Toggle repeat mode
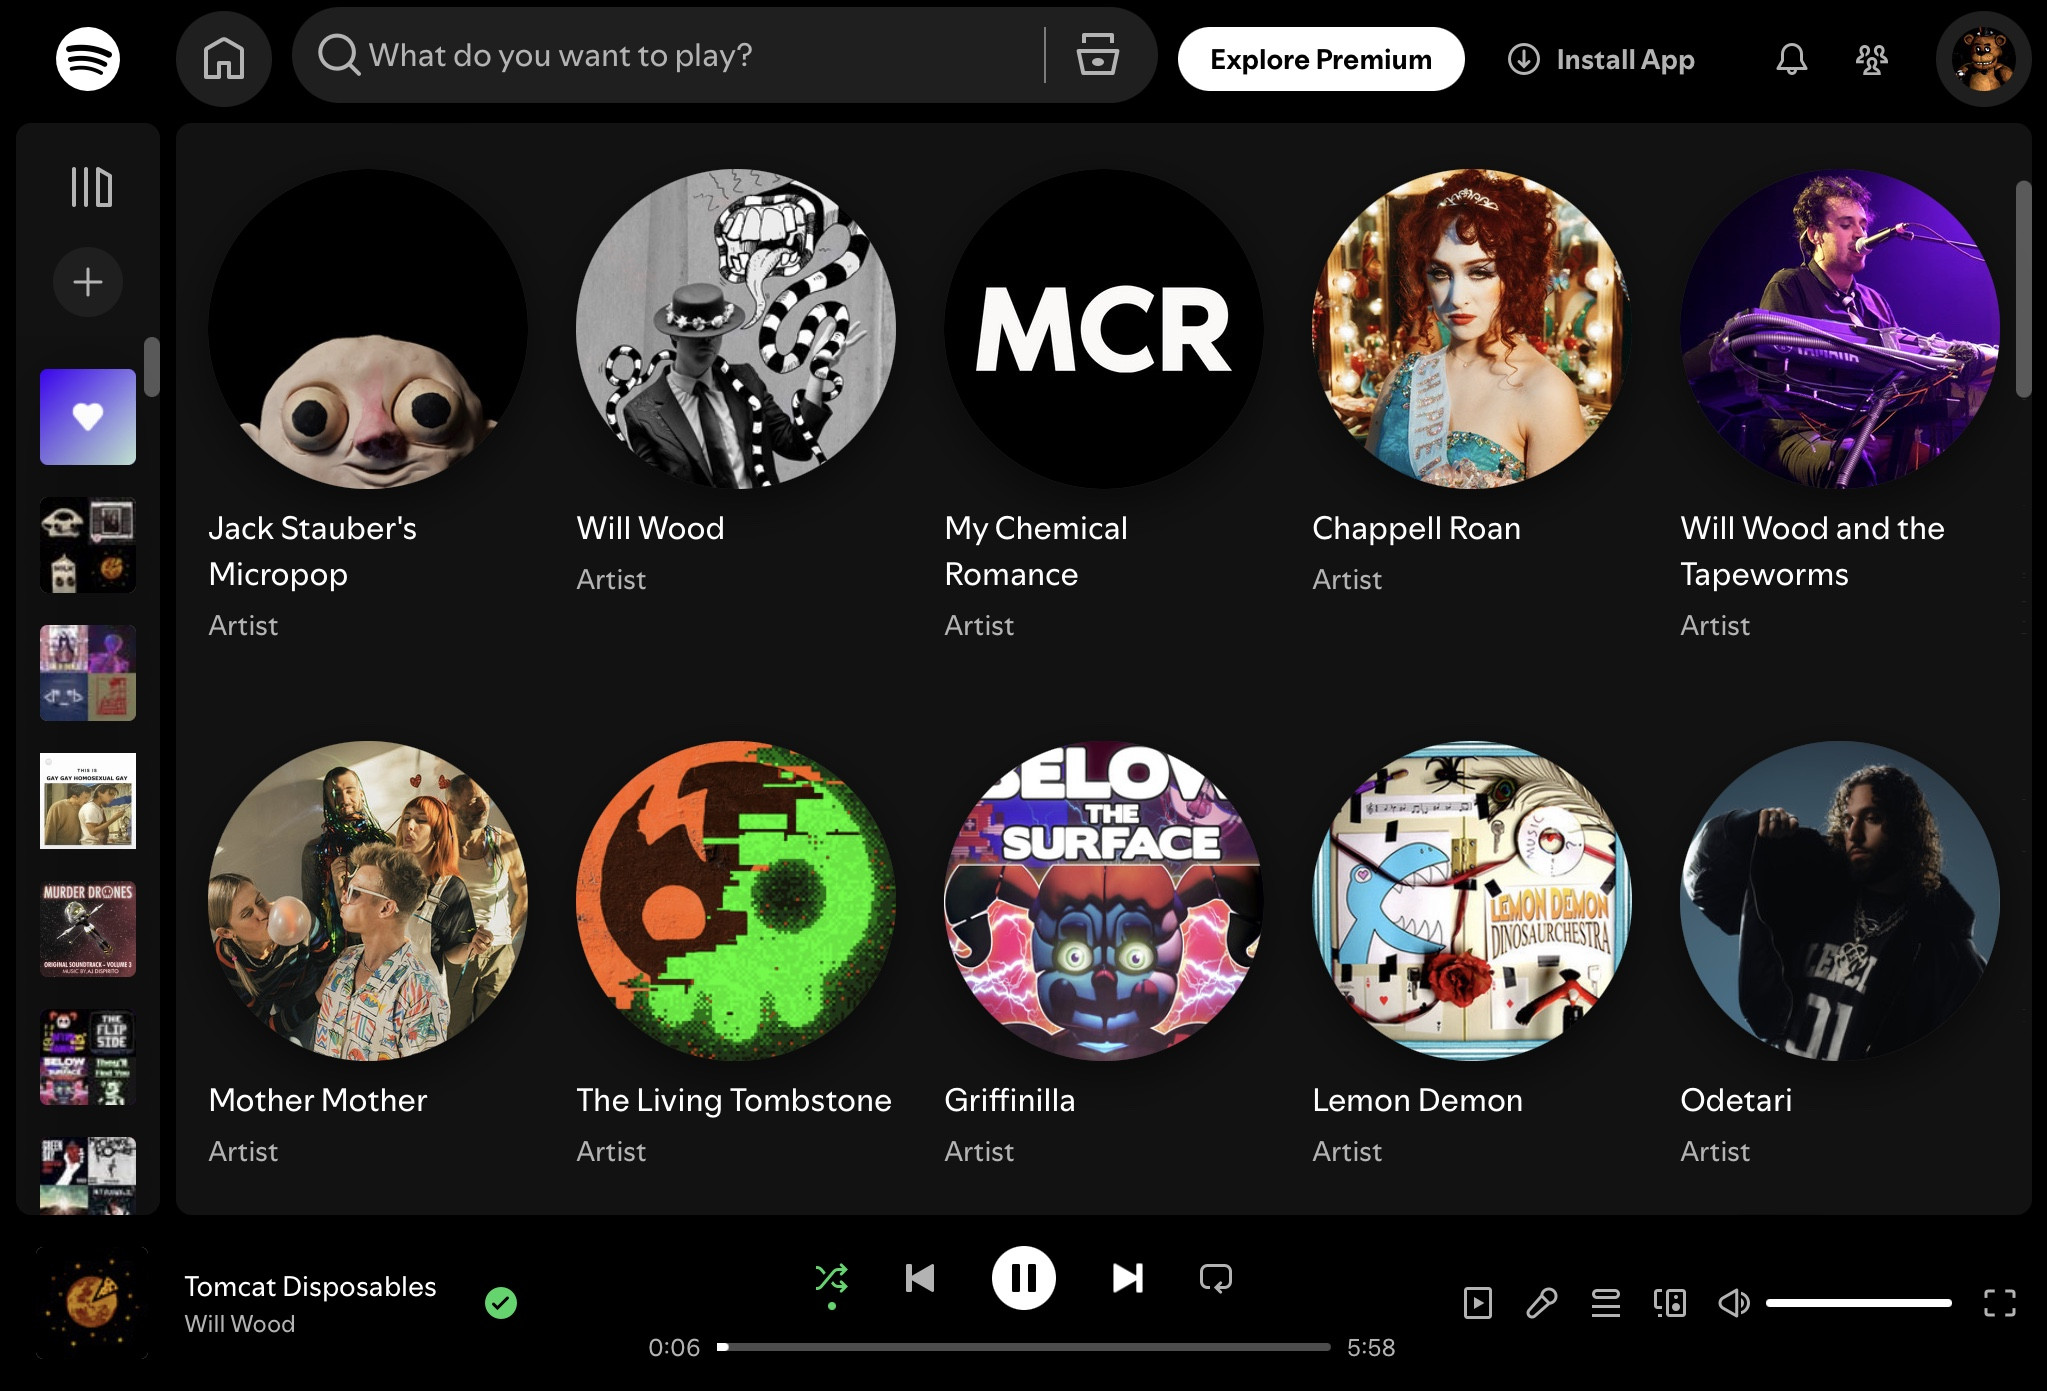 coord(1215,1278)
